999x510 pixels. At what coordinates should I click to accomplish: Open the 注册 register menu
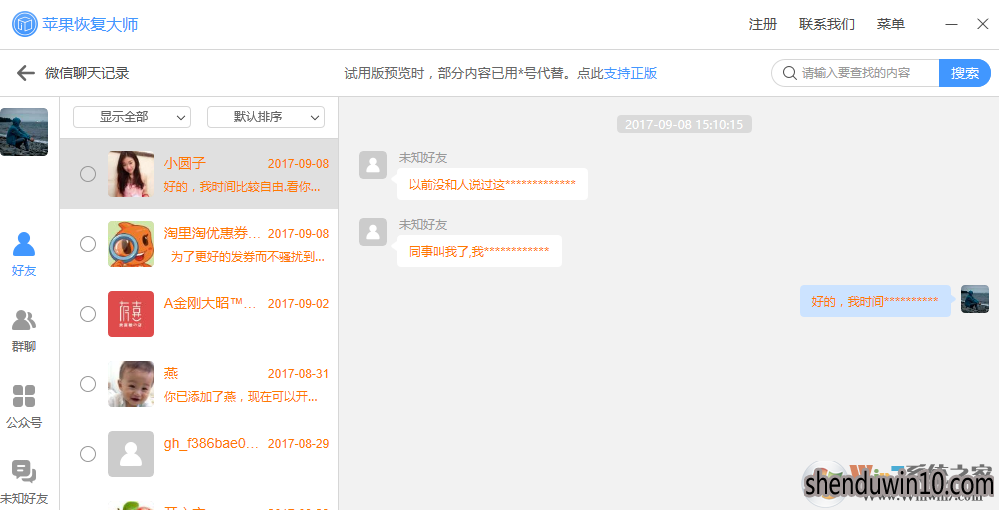763,24
